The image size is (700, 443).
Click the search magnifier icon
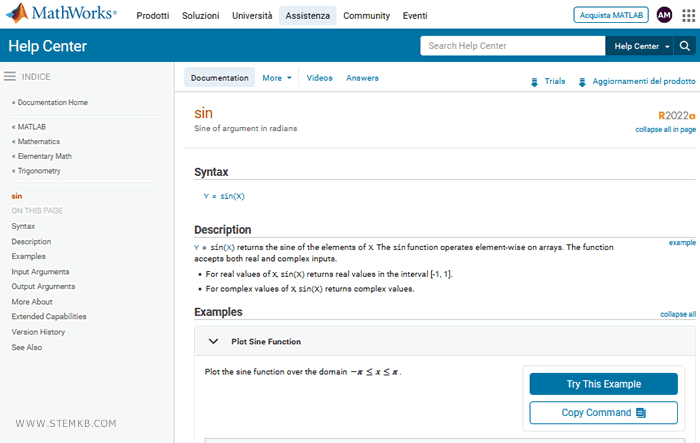pyautogui.click(x=685, y=46)
